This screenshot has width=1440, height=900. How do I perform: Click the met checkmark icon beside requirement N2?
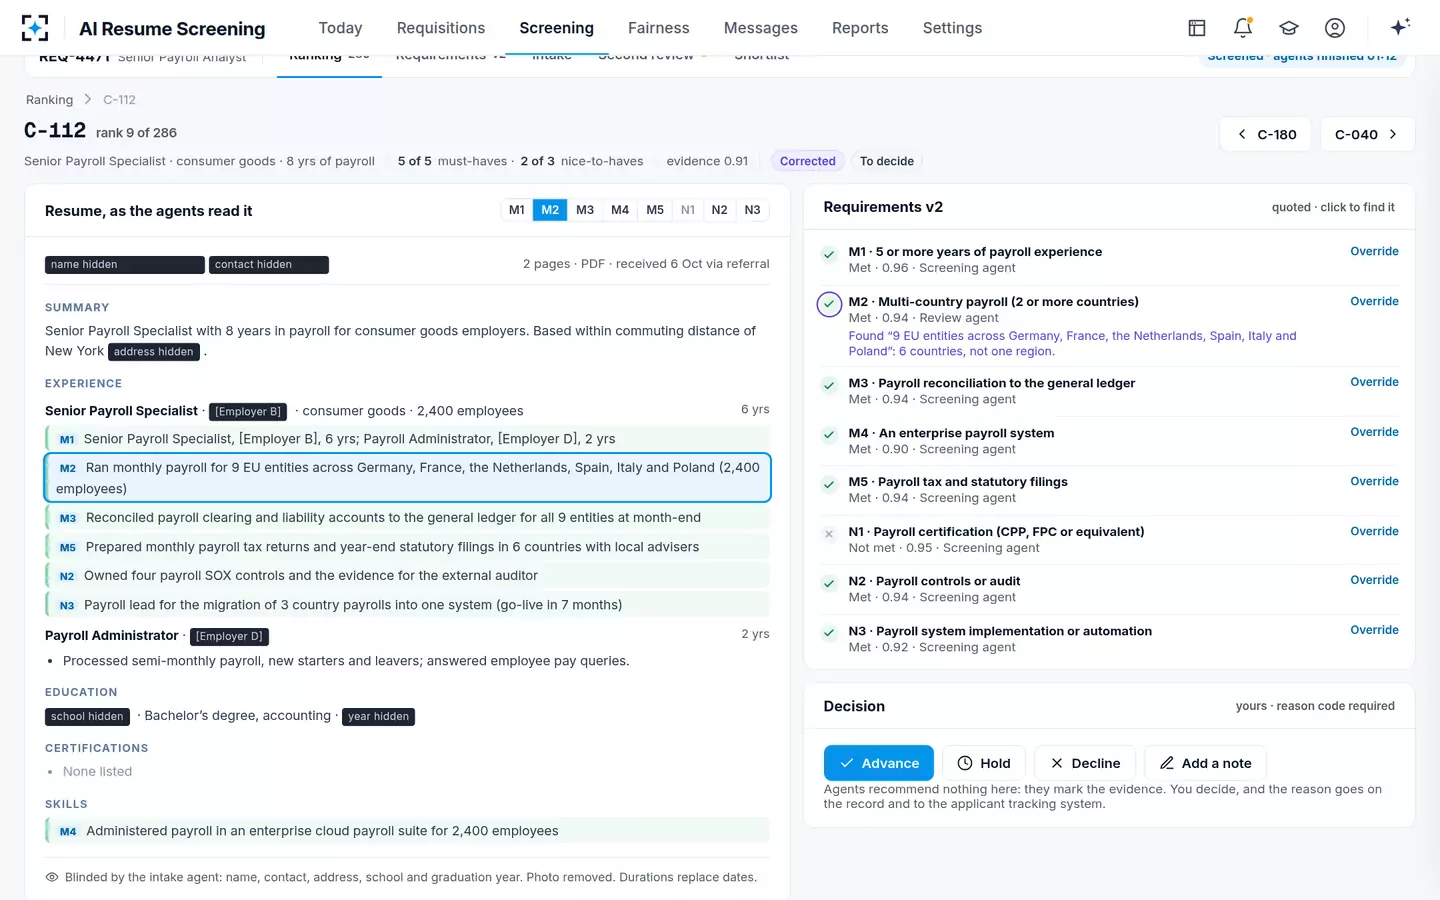click(829, 583)
